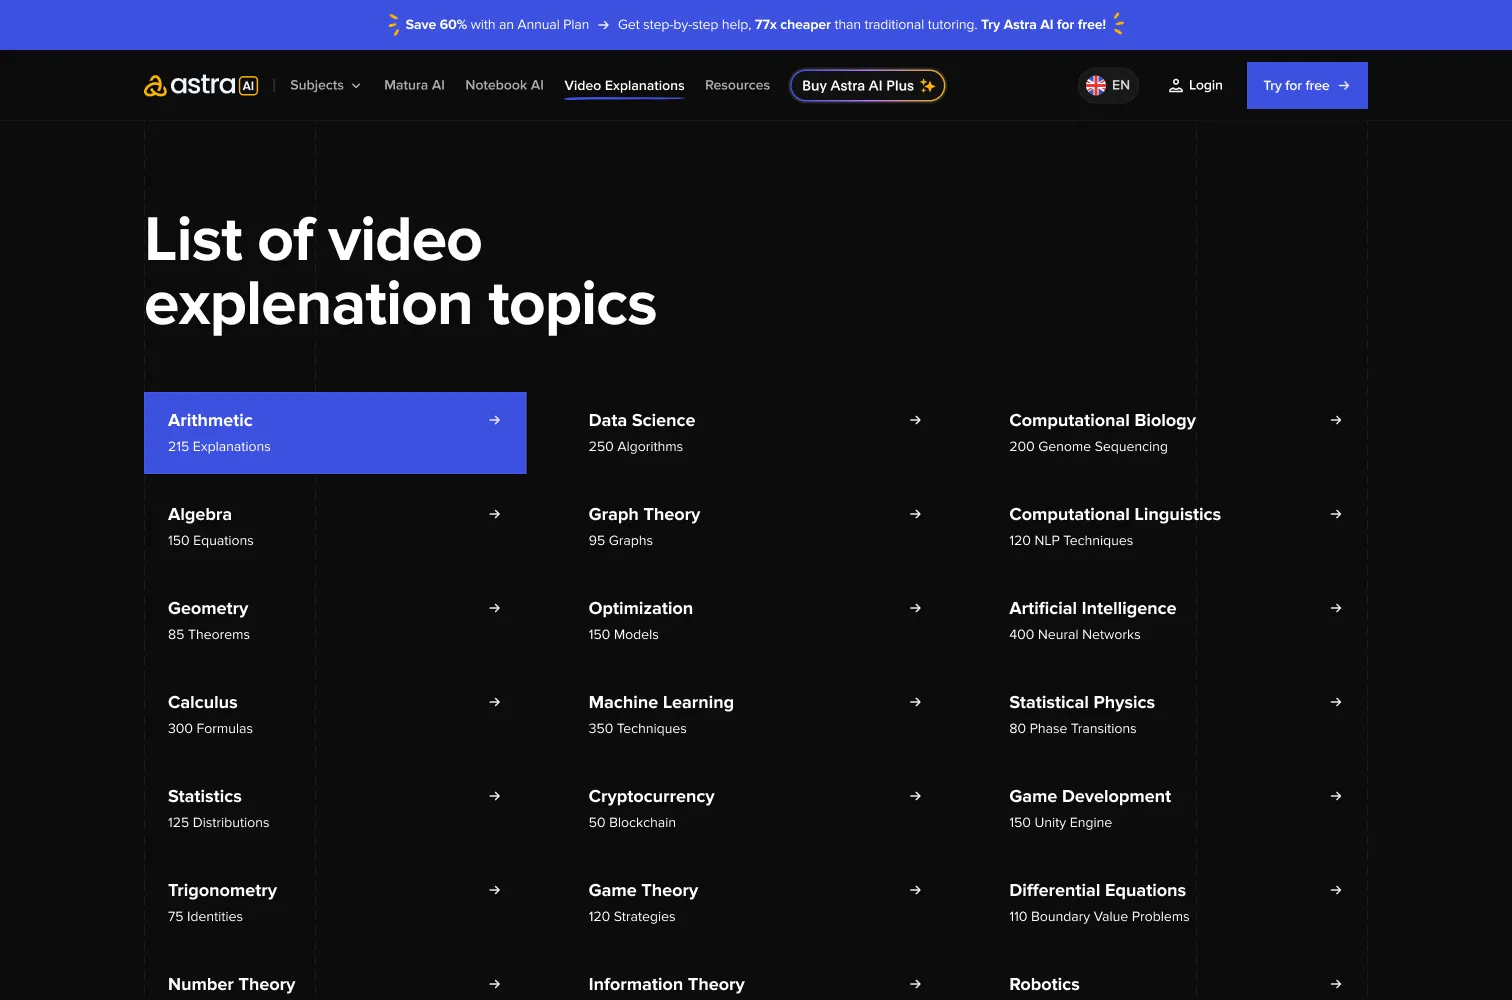Select the Video Explanations nav item

(x=624, y=86)
